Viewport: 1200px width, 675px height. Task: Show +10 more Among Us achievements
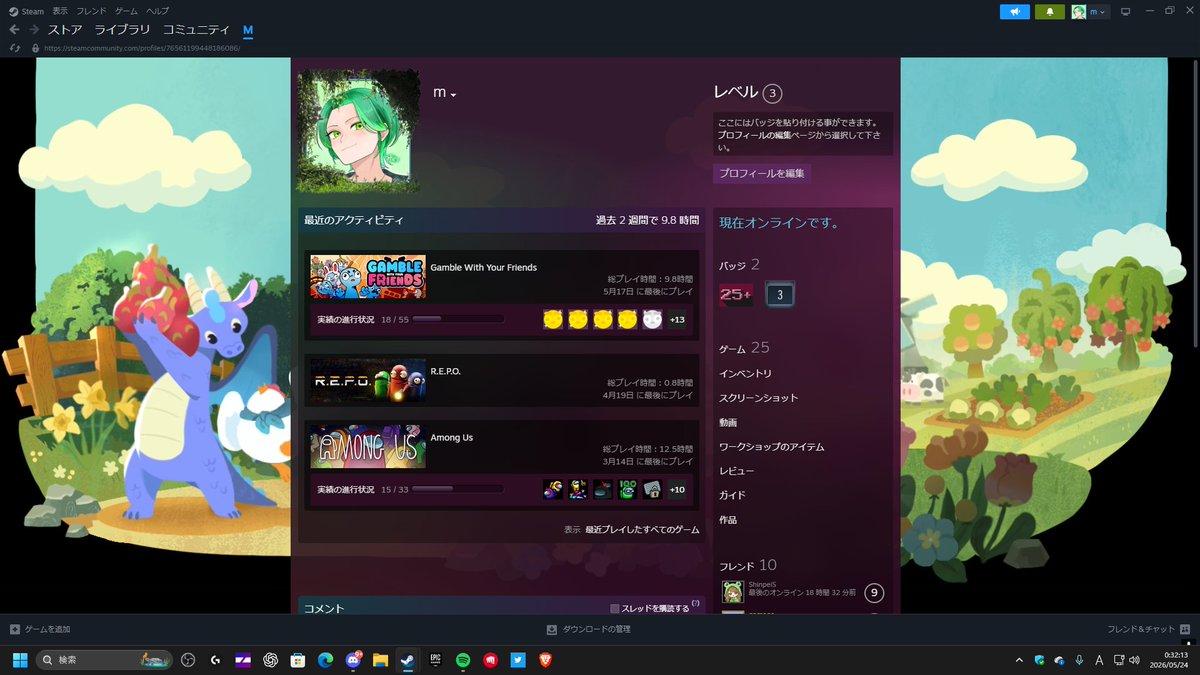677,489
